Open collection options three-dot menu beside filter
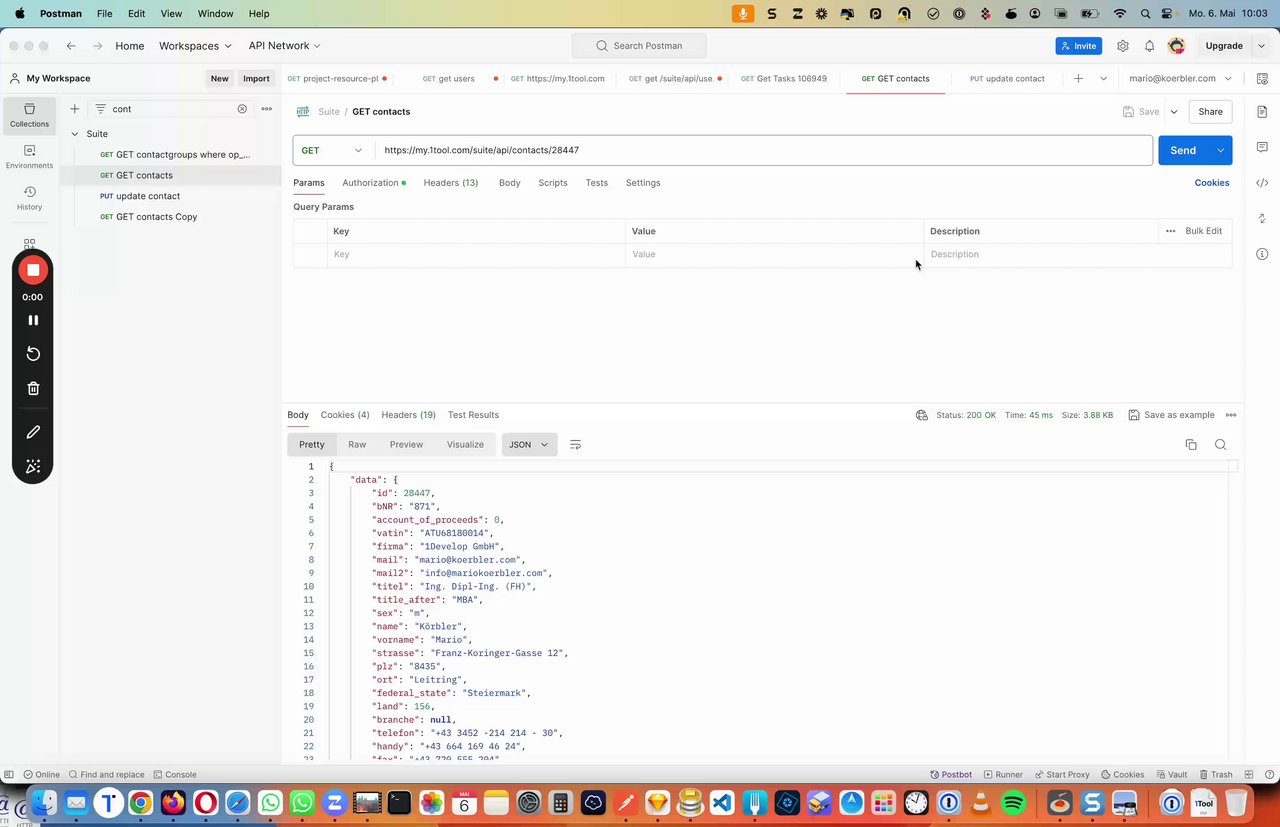The image size is (1280, 827). [x=267, y=109]
